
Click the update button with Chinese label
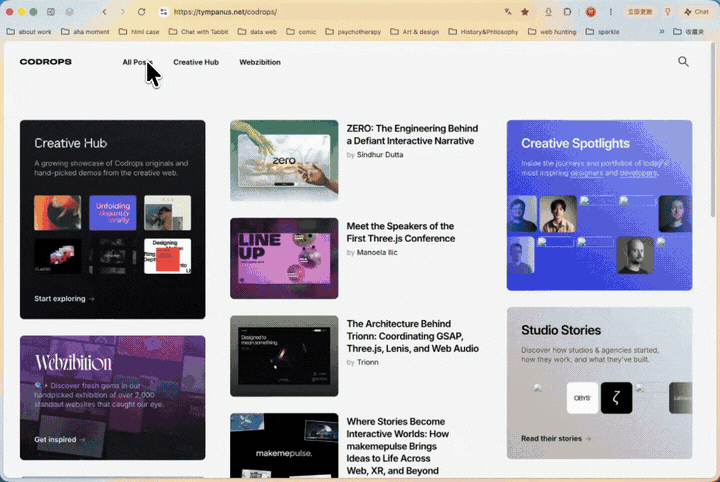click(x=640, y=12)
